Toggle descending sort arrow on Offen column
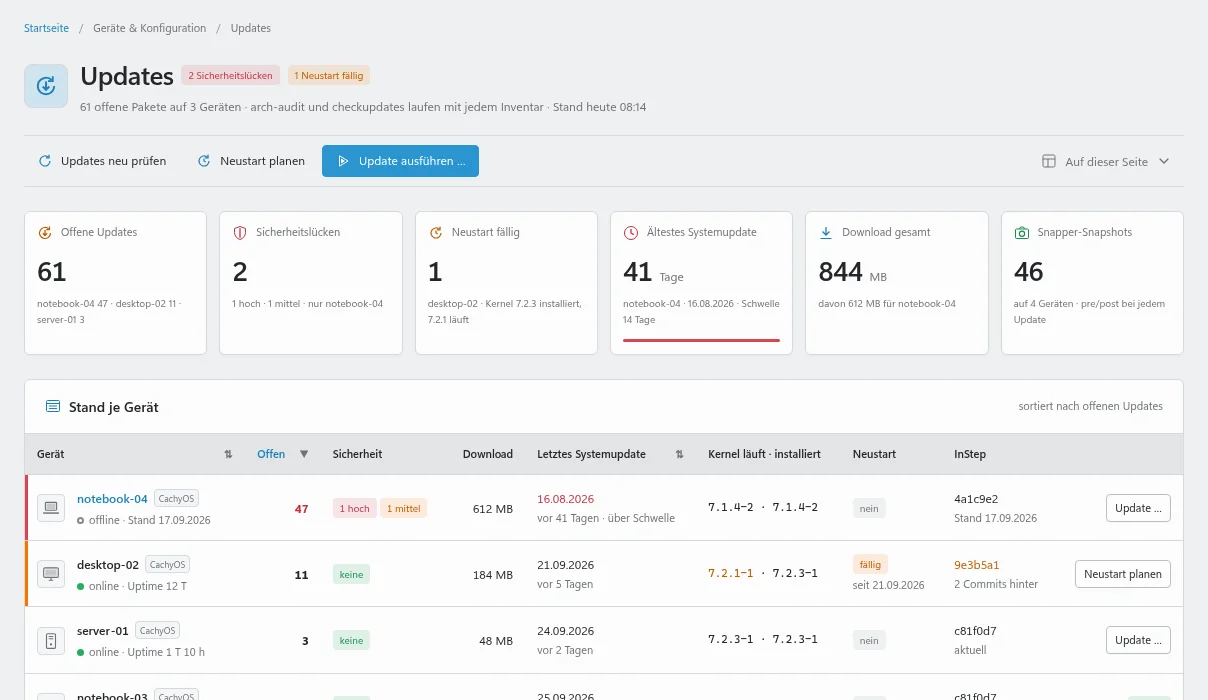Image resolution: width=1208 pixels, height=700 pixels. 304,454
